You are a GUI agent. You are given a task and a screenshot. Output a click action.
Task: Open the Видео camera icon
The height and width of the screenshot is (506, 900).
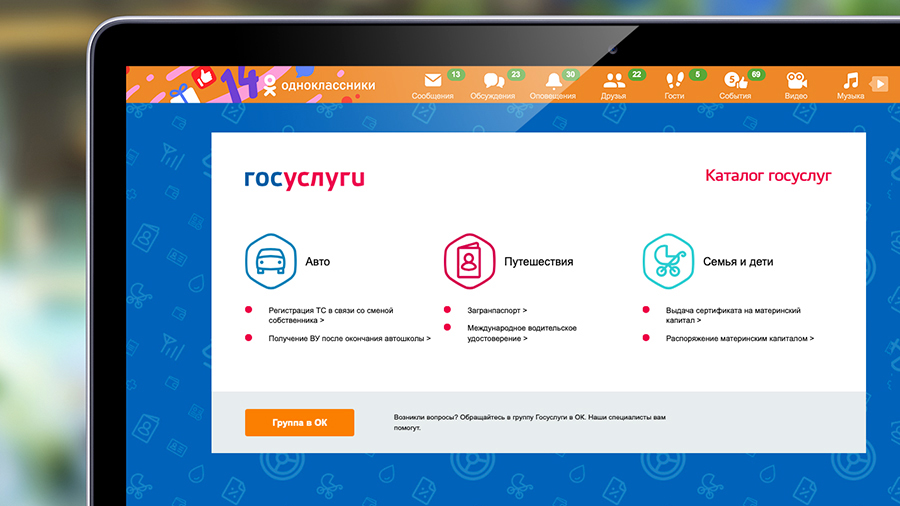click(x=797, y=80)
